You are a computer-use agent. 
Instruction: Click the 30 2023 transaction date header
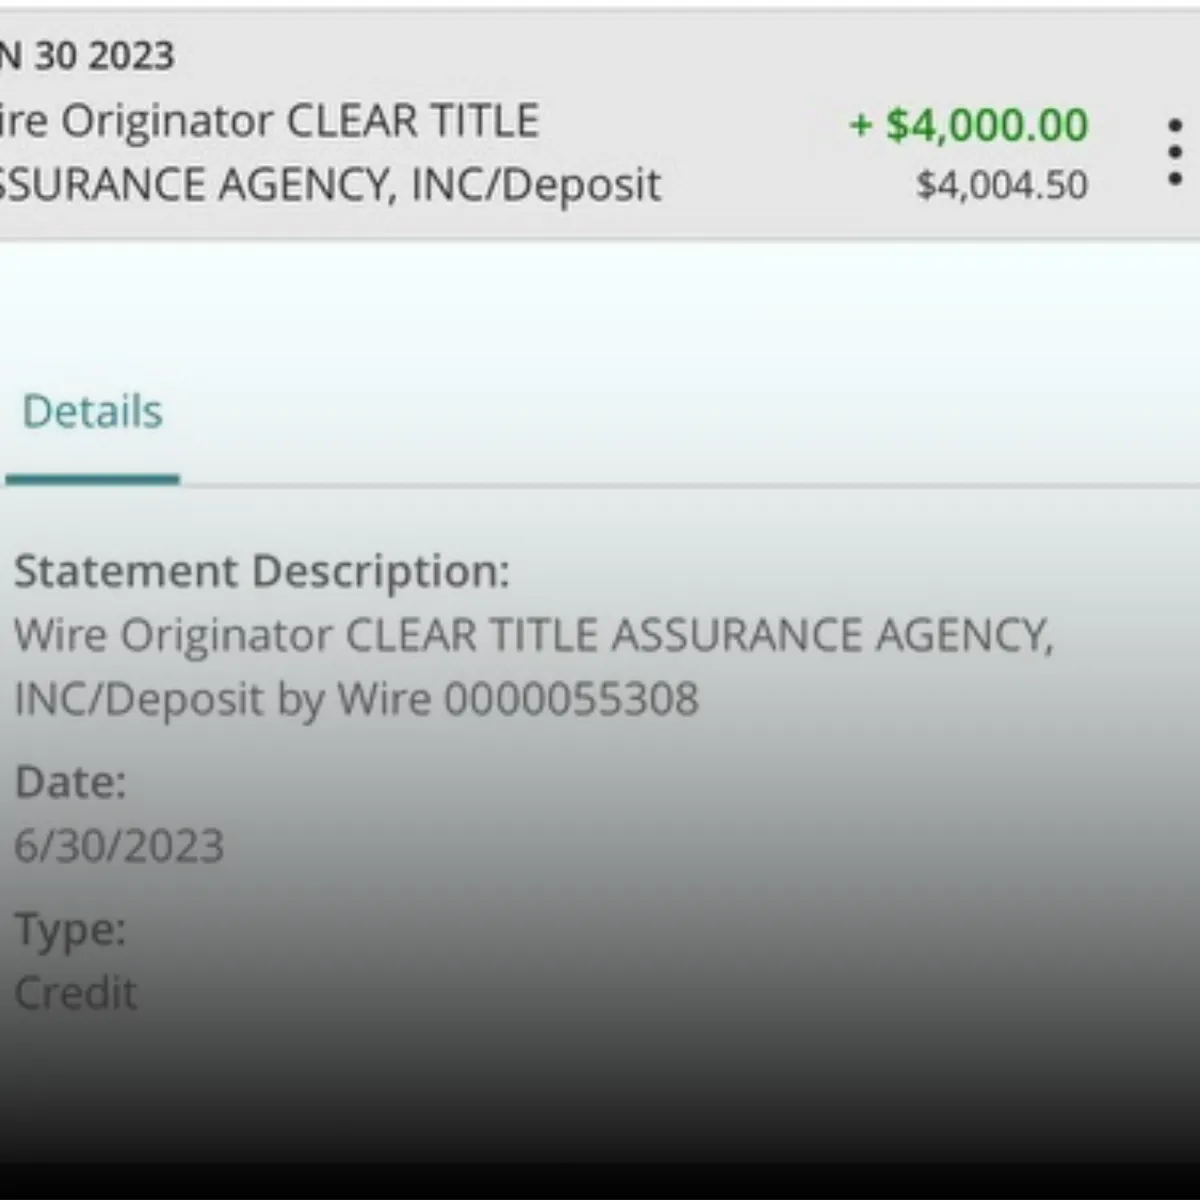104,56
